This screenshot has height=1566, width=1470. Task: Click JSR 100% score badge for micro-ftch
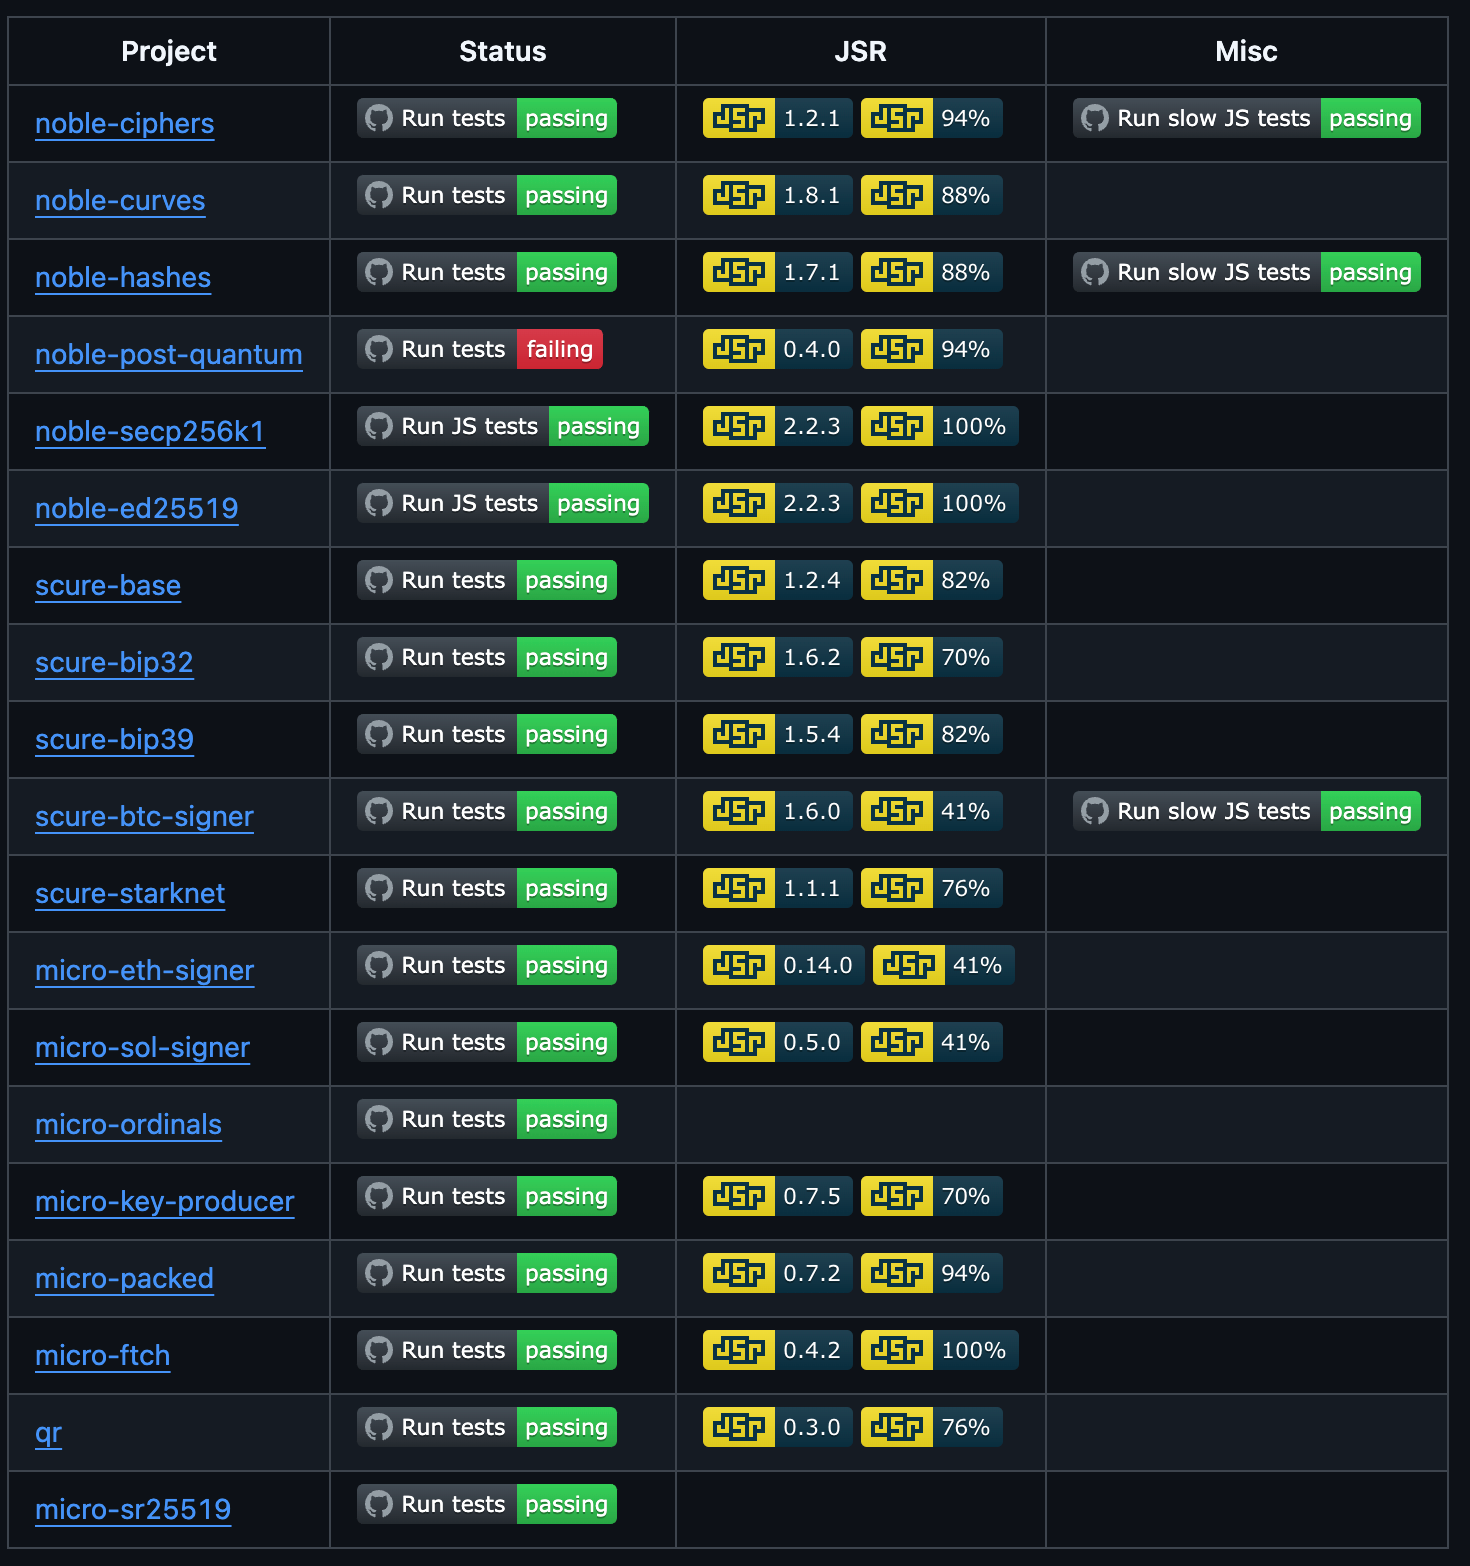click(940, 1350)
